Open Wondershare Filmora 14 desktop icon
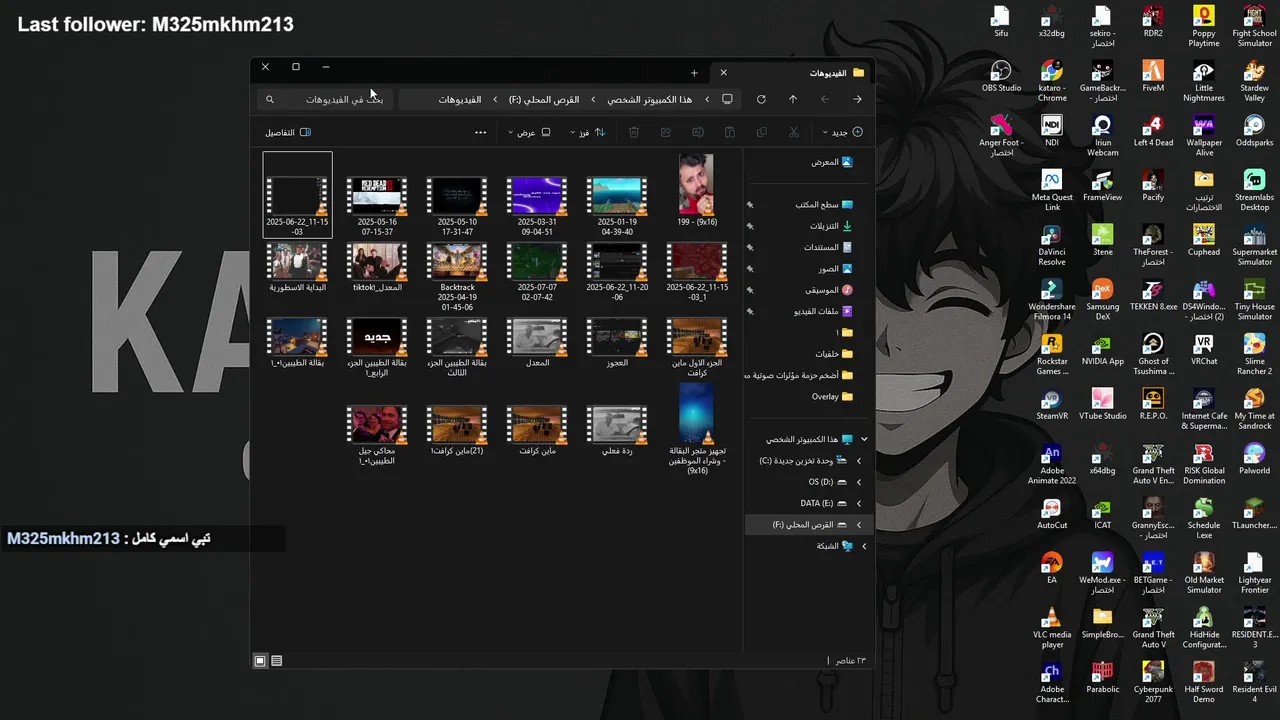Image resolution: width=1280 pixels, height=720 pixels. [1051, 300]
